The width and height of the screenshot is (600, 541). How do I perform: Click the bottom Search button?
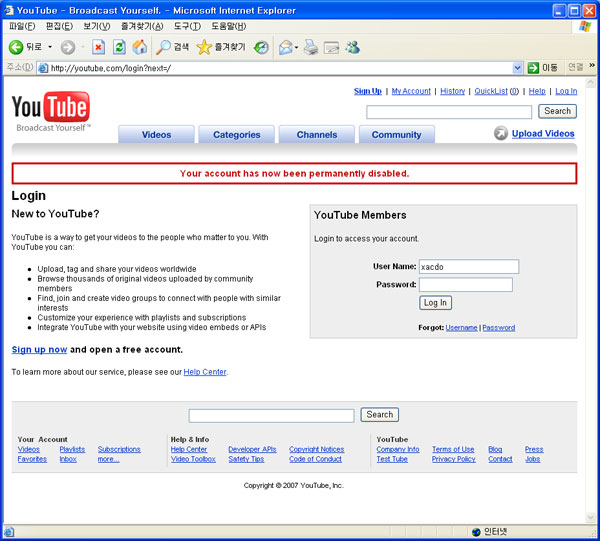(380, 414)
